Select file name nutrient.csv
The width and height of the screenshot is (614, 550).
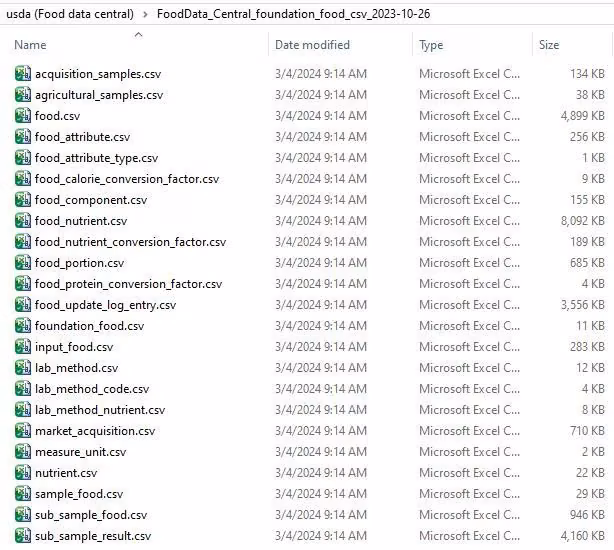pos(66,473)
